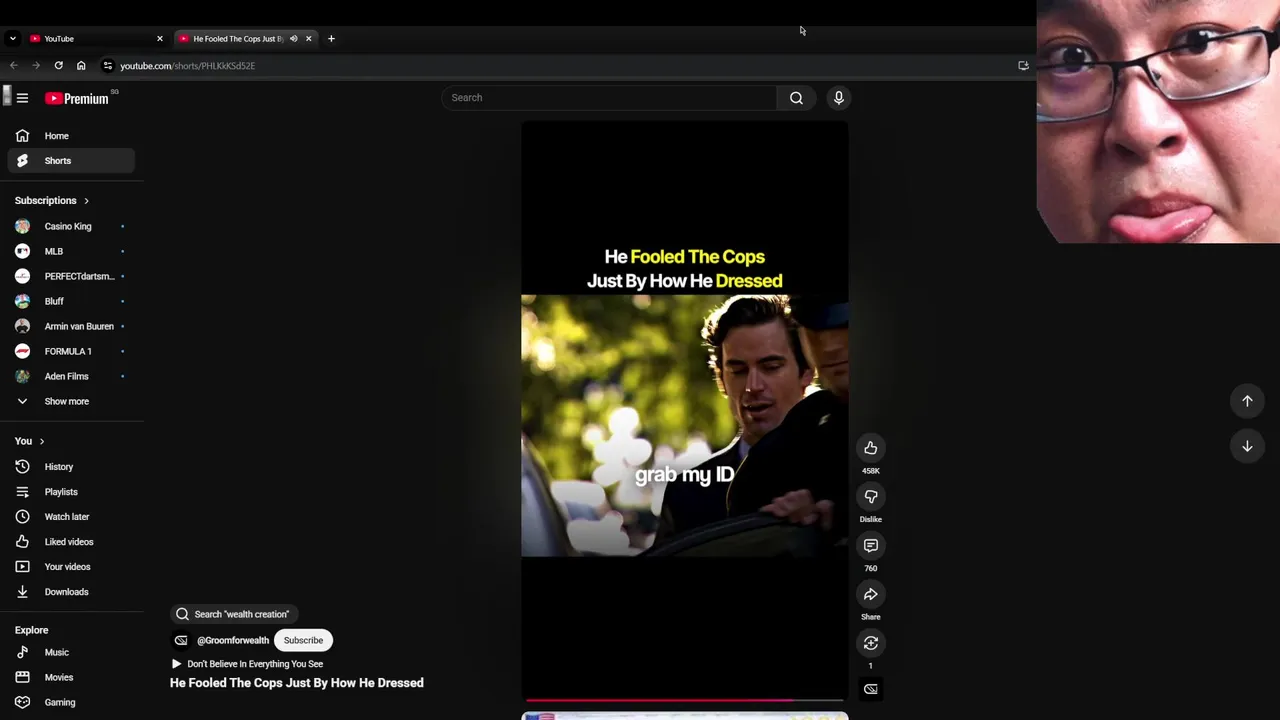1280x720 pixels.
Task: Open Casino King channel subscription
Action: (71, 226)
